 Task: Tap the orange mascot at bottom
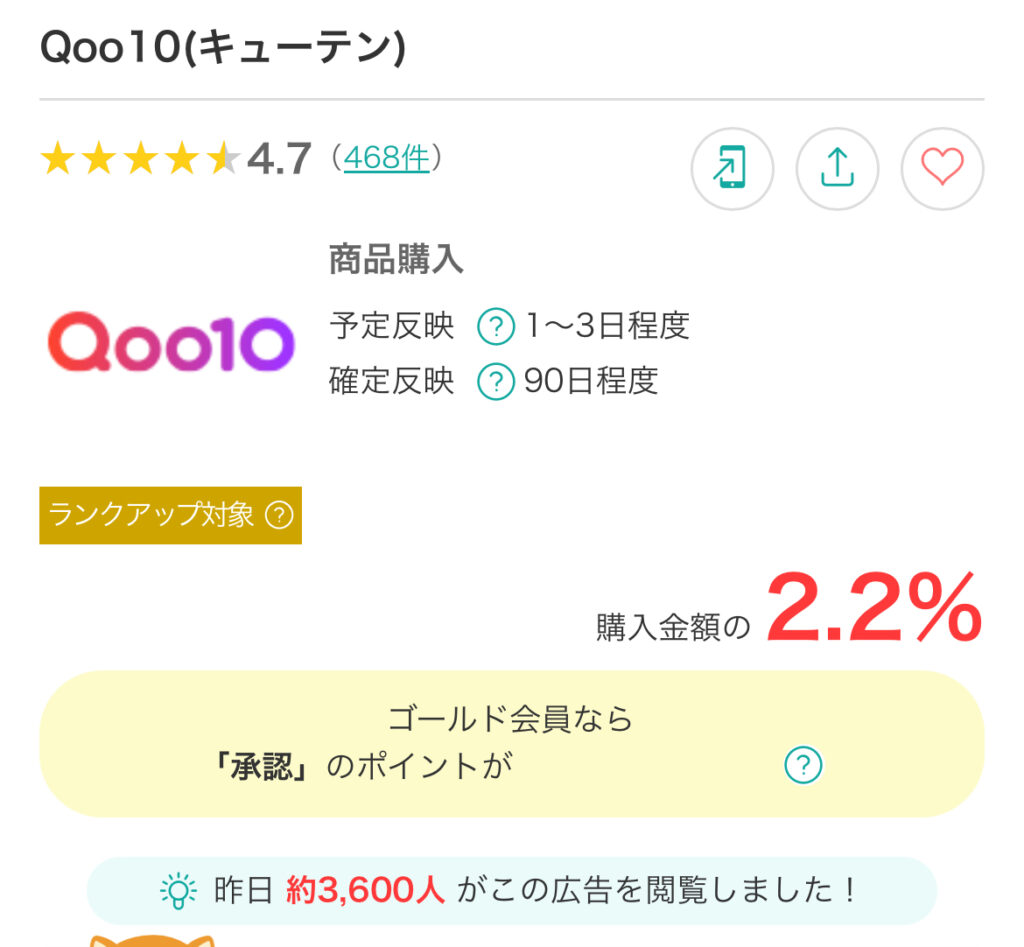(x=152, y=941)
